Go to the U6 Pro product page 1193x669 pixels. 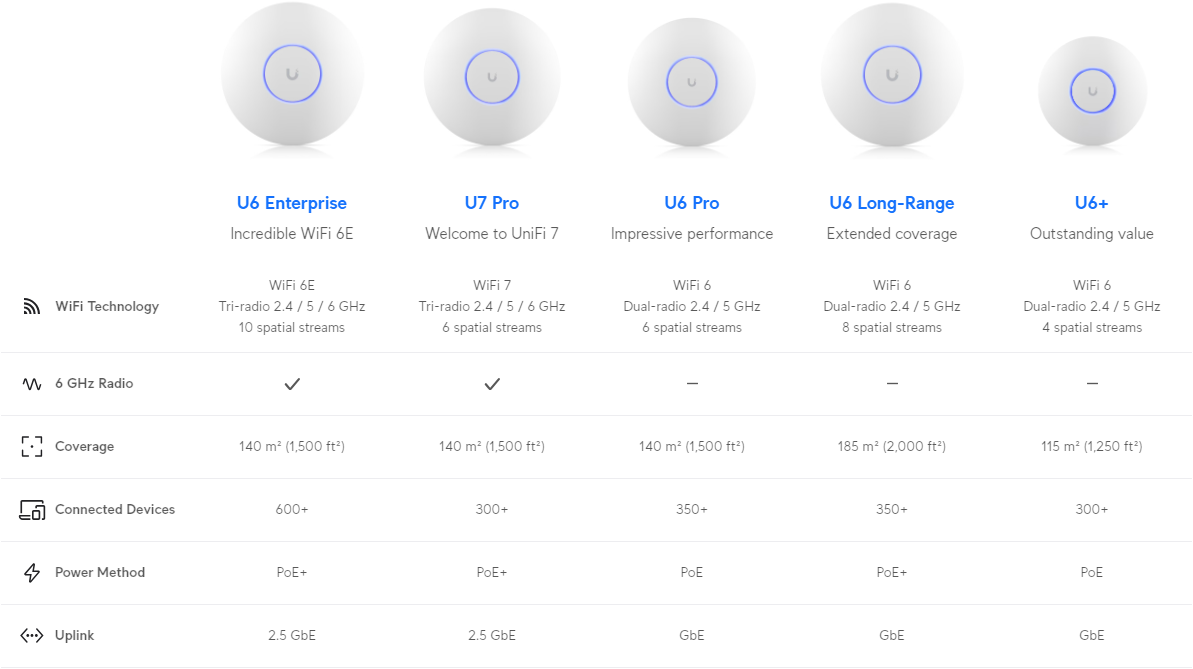692,203
